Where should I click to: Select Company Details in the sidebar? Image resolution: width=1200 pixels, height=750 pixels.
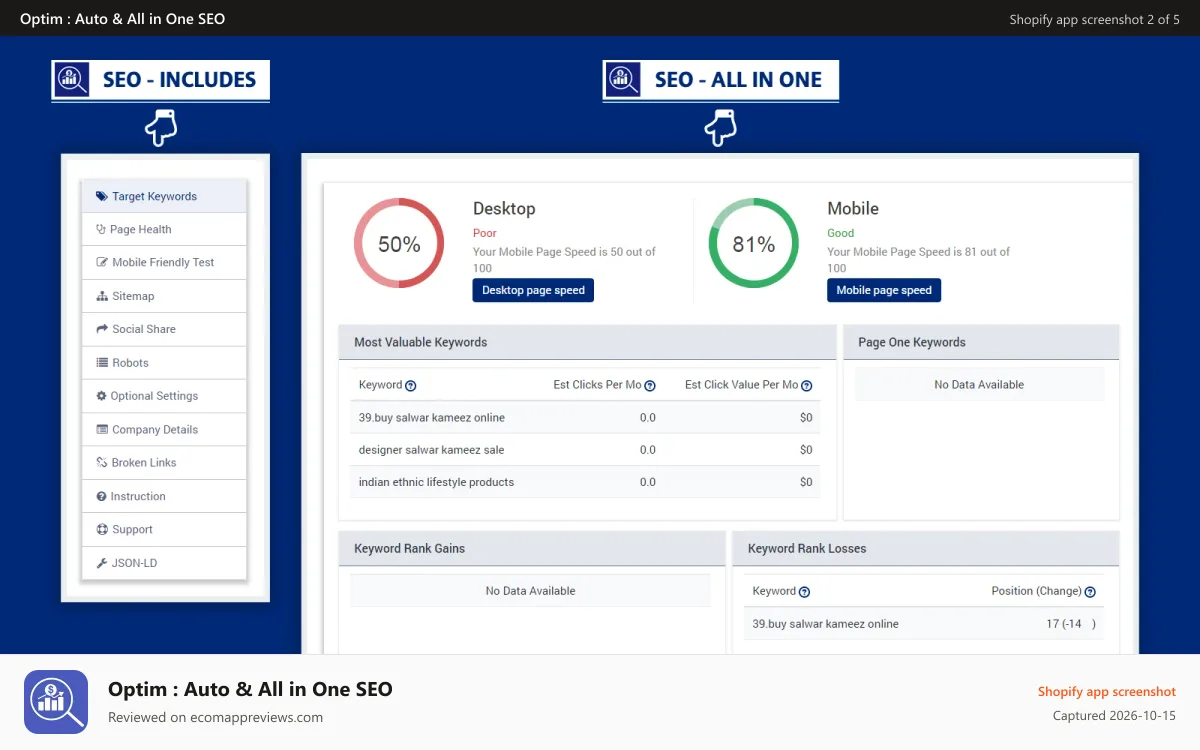point(164,430)
